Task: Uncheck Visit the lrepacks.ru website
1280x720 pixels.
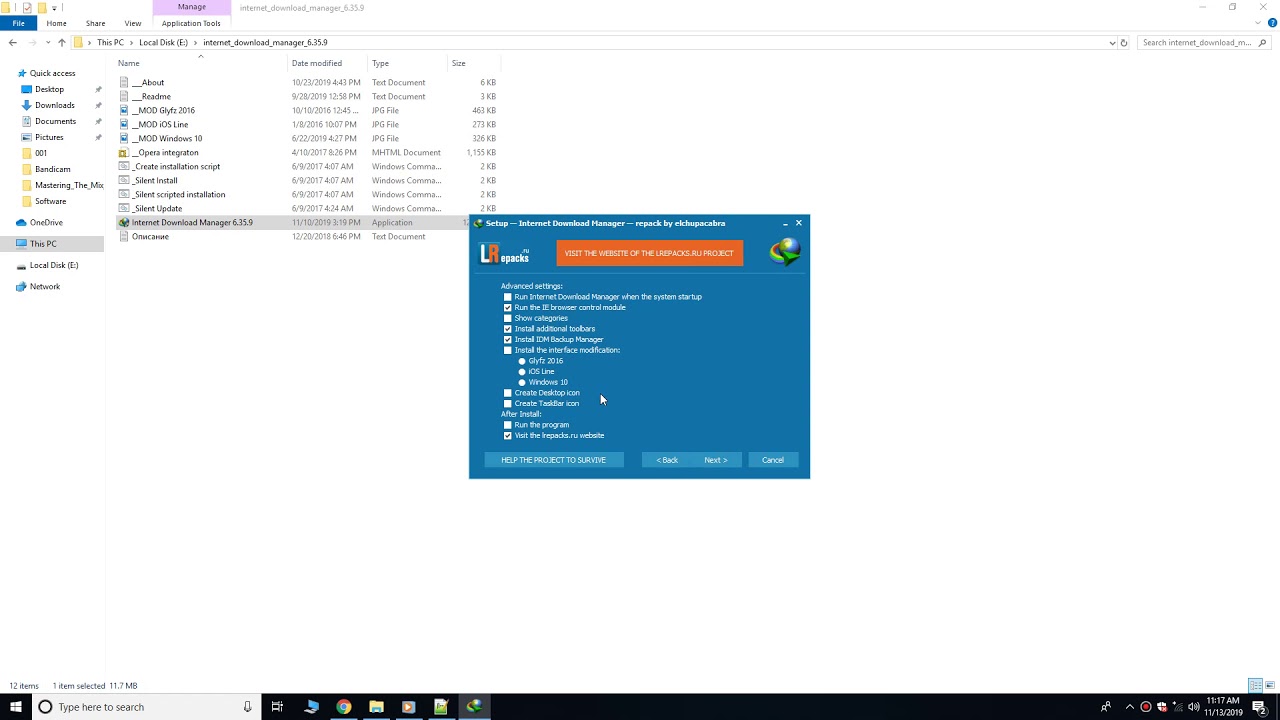Action: click(x=508, y=436)
